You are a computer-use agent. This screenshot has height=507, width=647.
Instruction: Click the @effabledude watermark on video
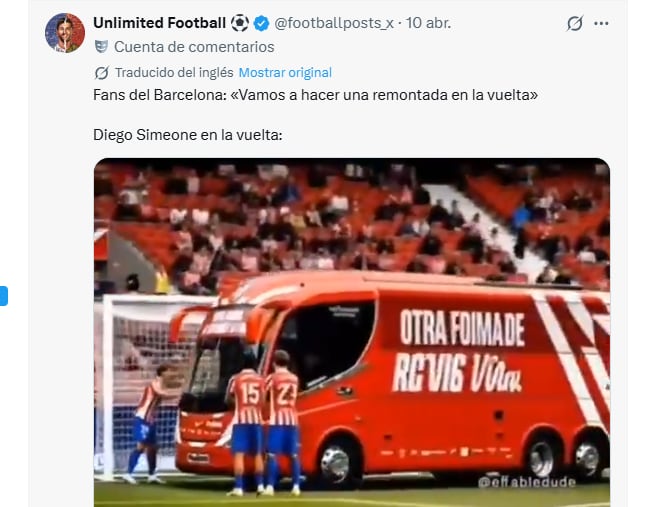pos(527,482)
